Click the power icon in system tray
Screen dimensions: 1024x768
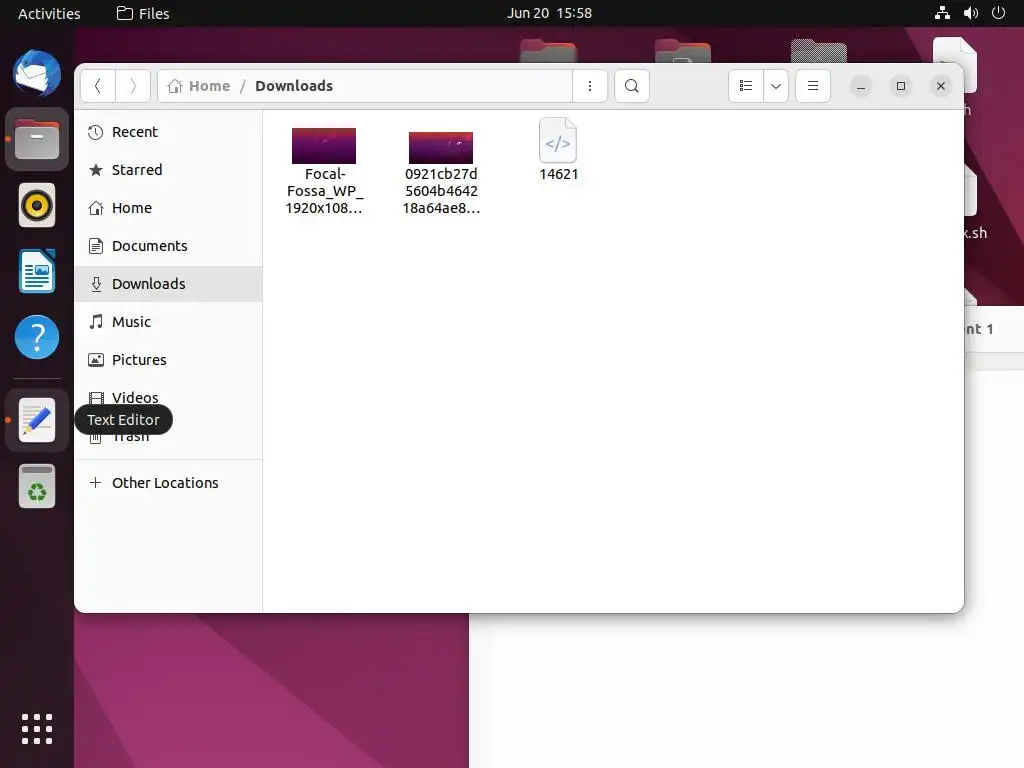pos(999,13)
